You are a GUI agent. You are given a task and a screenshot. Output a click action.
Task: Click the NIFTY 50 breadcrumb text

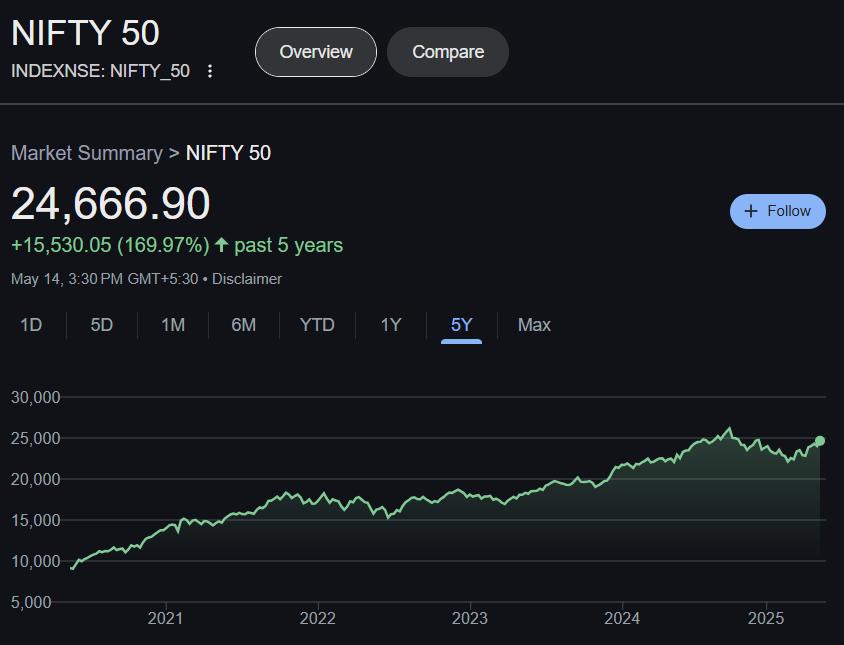click(228, 153)
